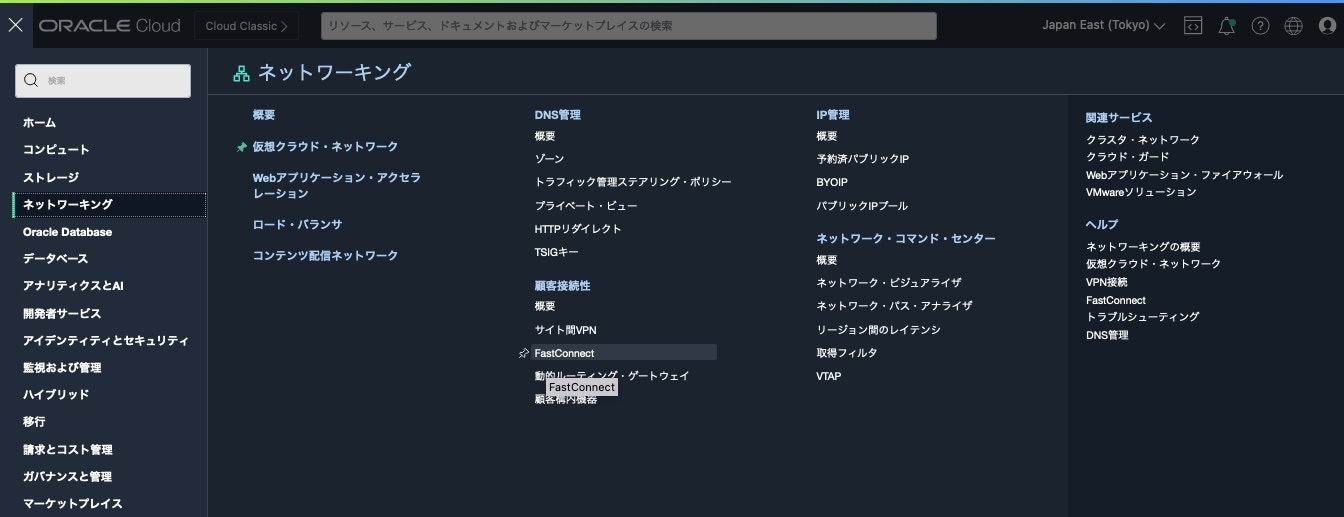The height and width of the screenshot is (517, 1344).
Task: Select コンピュート in the sidebar
Action: click(56, 150)
